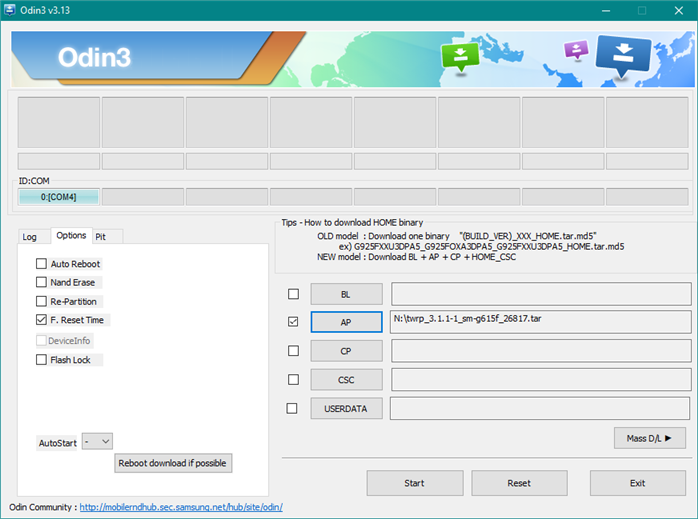Viewport: 698px width, 519px height.
Task: Uncheck F. Reset Time option
Action: tap(41, 320)
